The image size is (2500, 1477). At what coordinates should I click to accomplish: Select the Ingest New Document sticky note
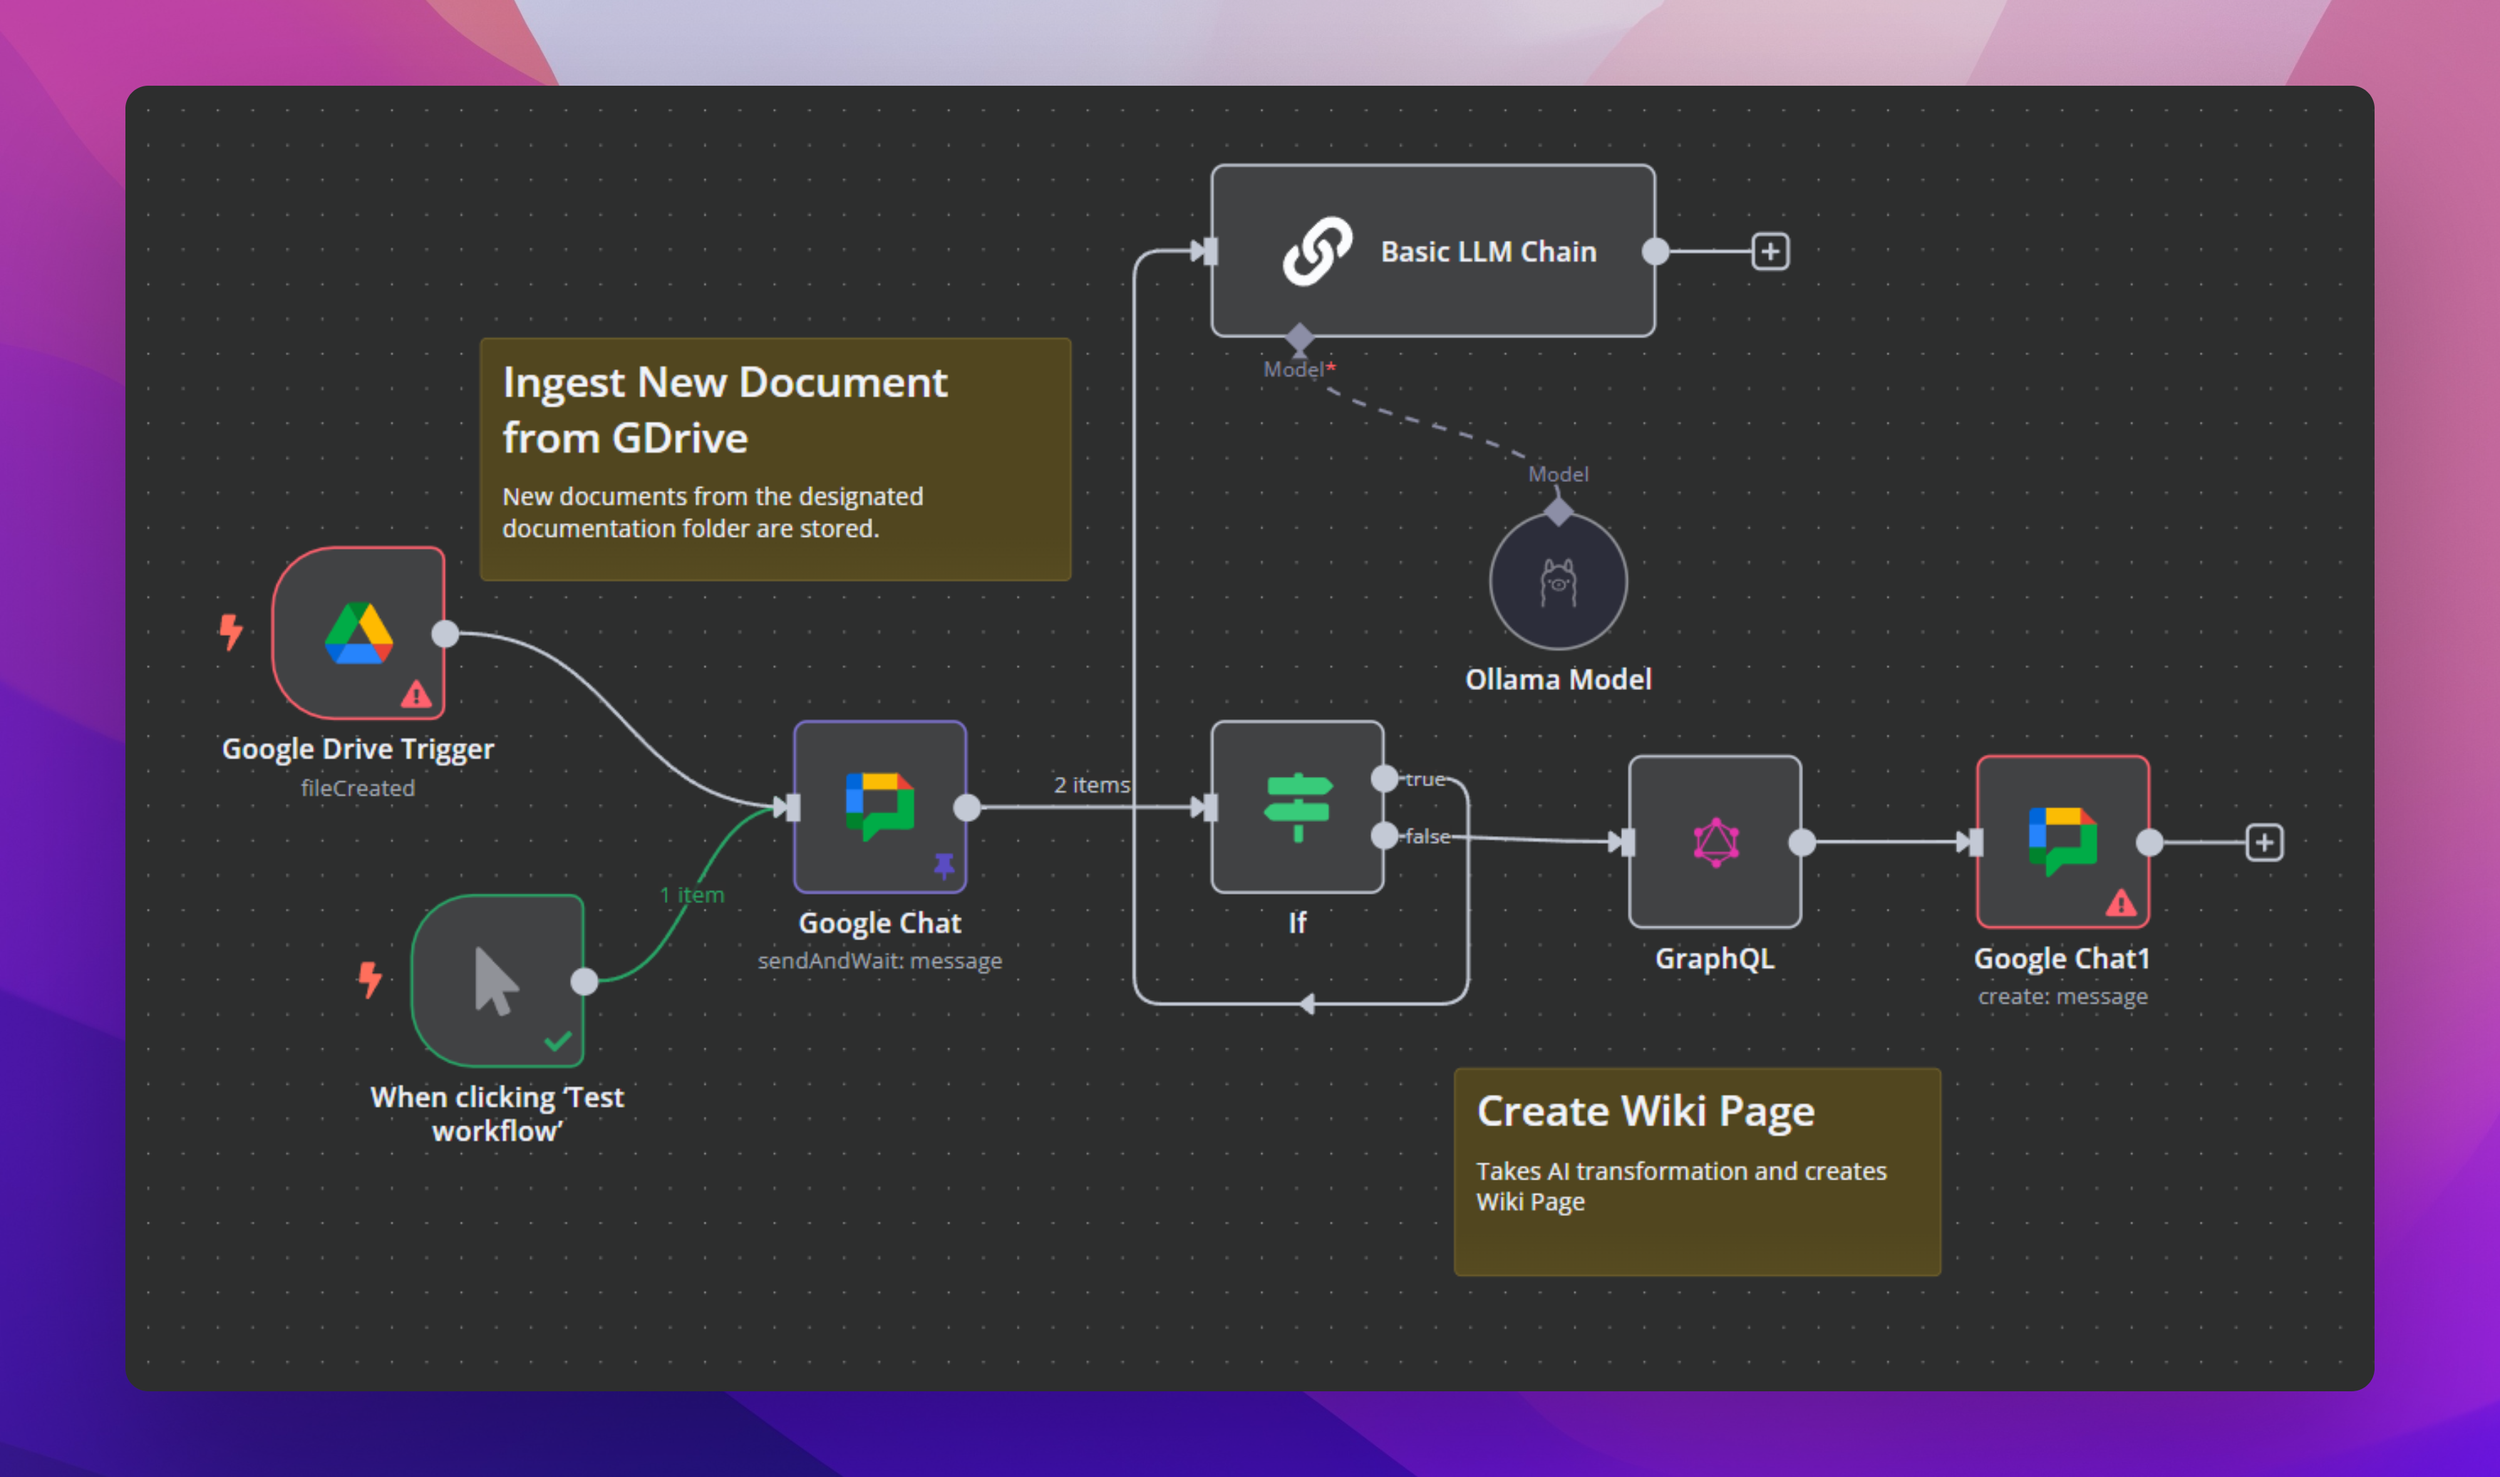[775, 459]
